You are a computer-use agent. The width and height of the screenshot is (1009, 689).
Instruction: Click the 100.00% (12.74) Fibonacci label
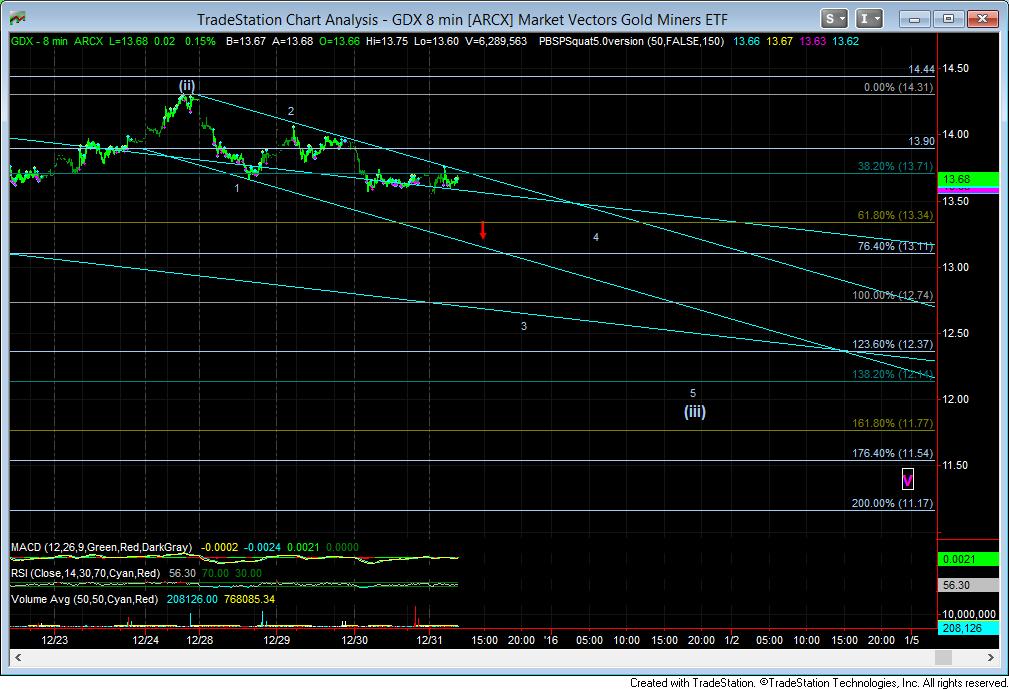[893, 295]
